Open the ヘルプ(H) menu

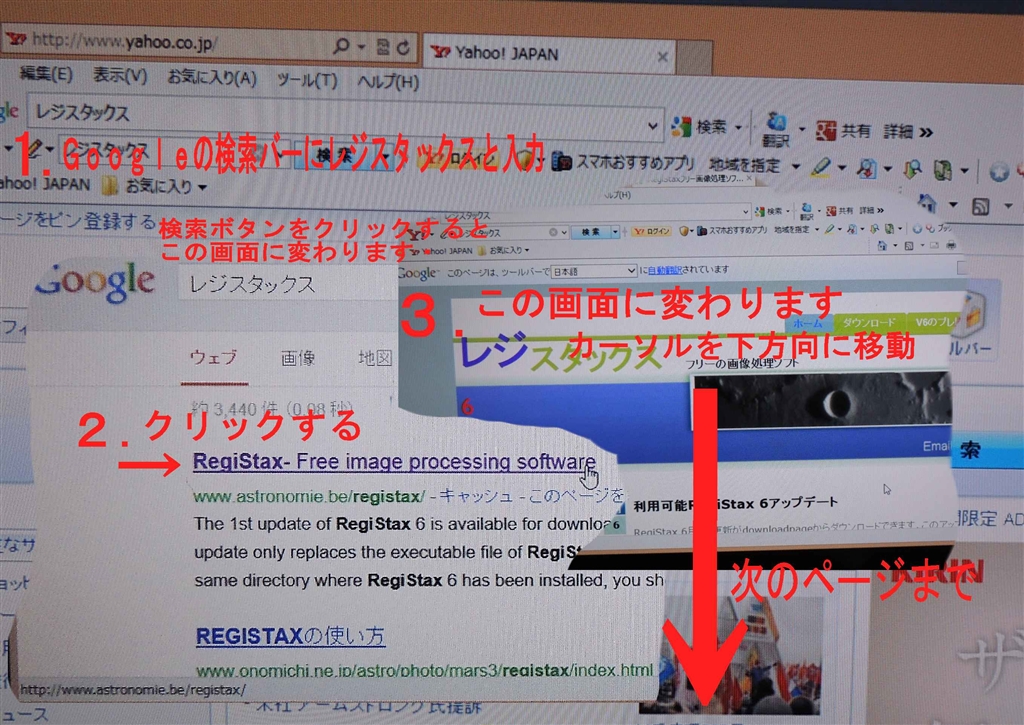coord(388,82)
